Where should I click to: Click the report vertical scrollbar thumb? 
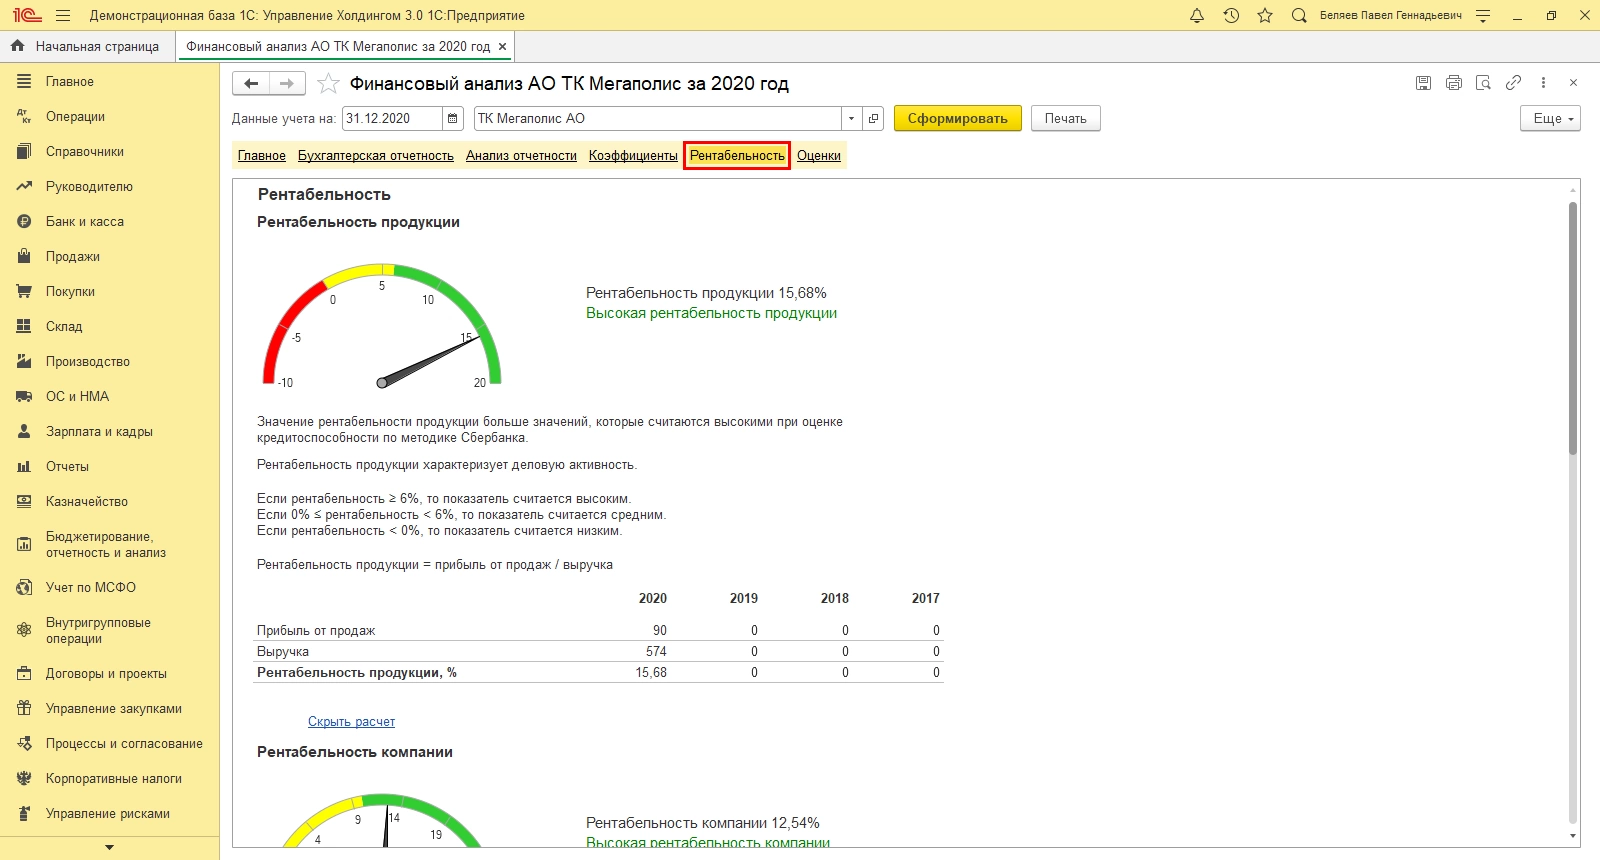click(1573, 328)
